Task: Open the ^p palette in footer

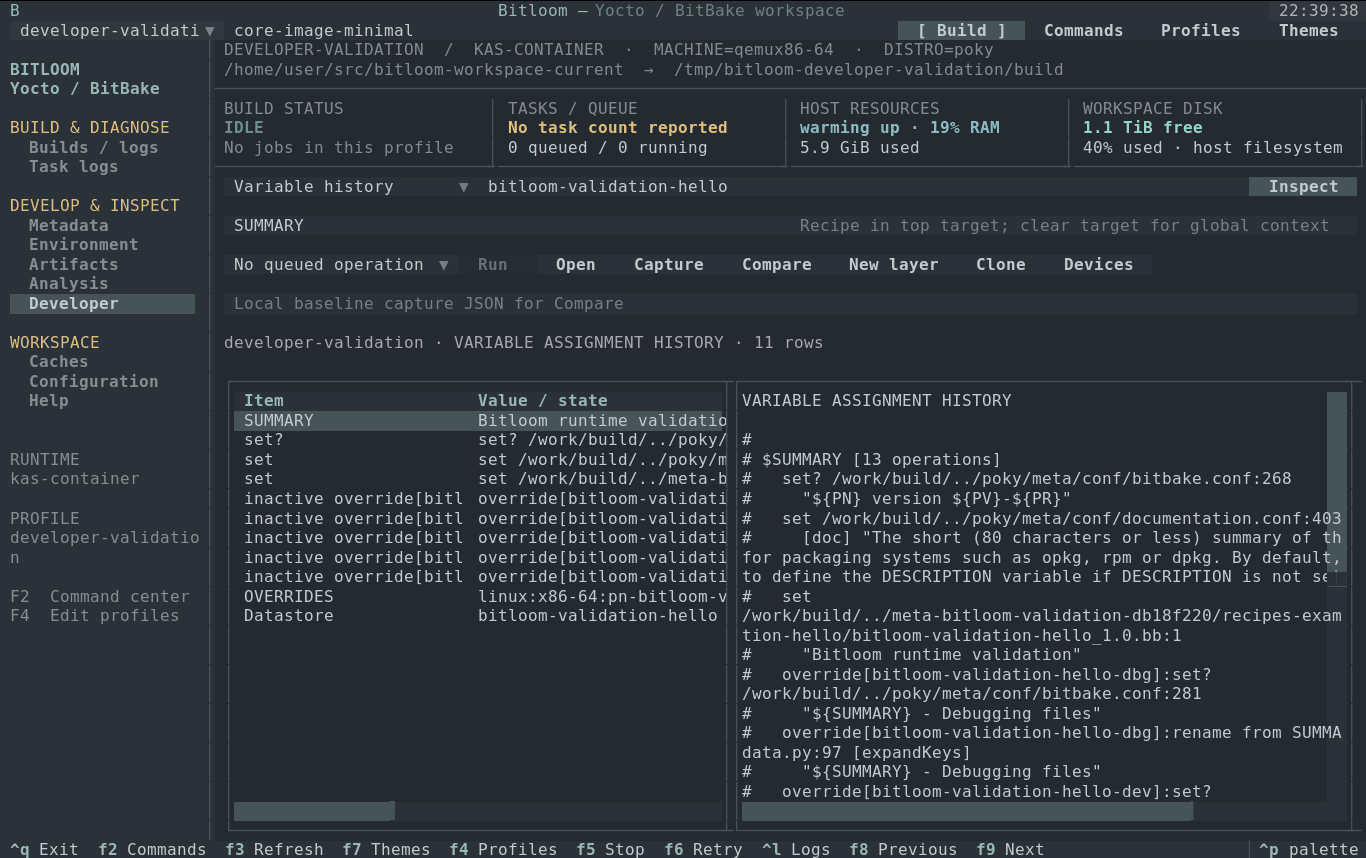Action: 1308,850
